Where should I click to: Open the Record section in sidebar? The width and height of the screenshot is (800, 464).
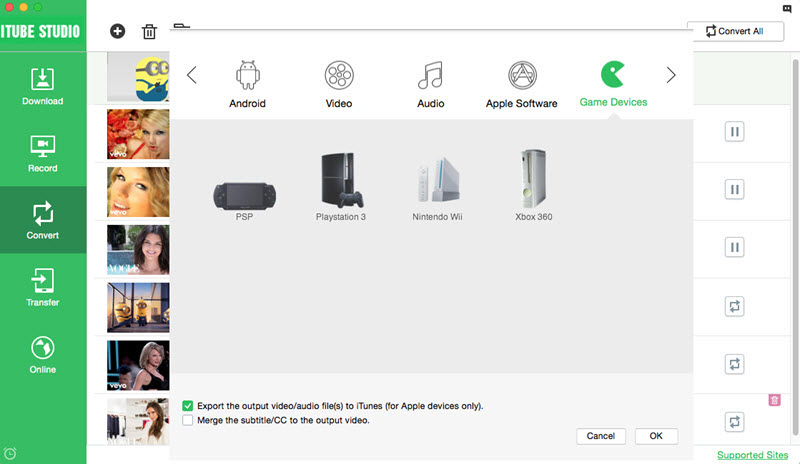(43, 154)
